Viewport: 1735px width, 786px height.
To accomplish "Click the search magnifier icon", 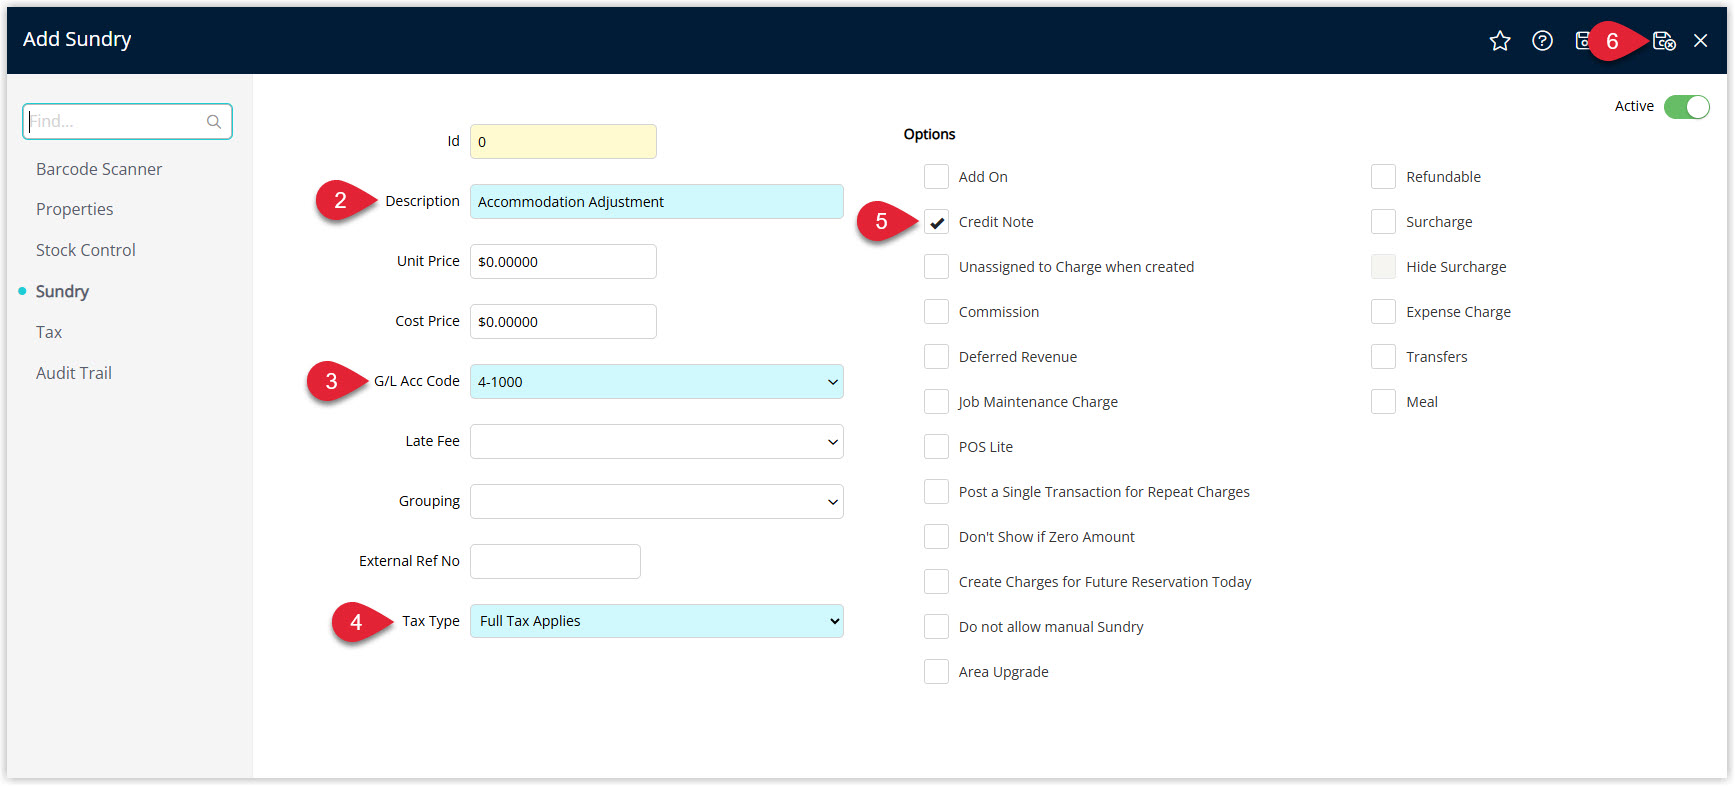I will coord(214,122).
